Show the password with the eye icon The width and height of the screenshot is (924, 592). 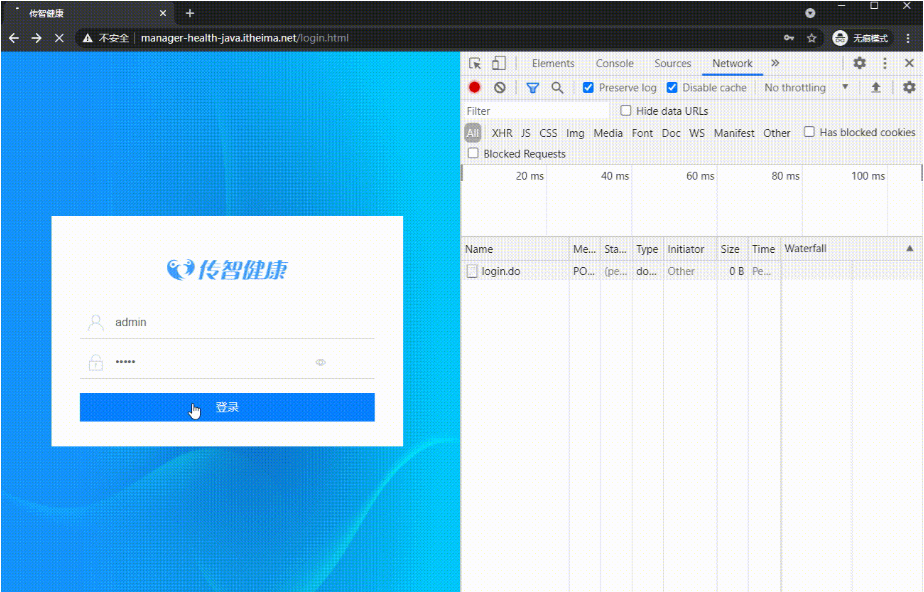[321, 362]
